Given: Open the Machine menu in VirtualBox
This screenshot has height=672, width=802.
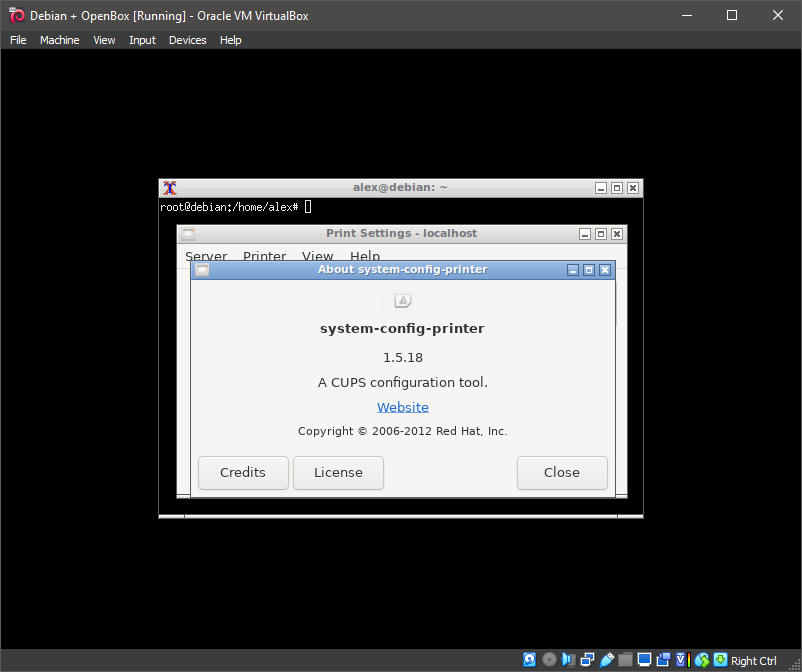Looking at the screenshot, I should [x=59, y=40].
